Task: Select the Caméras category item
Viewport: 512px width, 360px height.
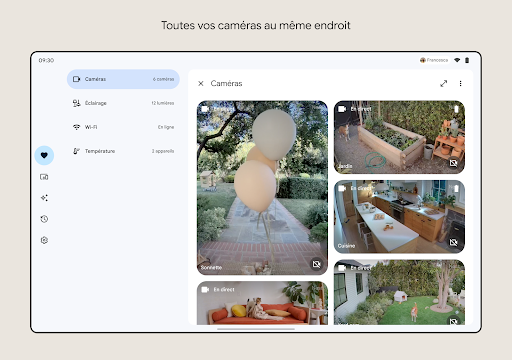Action: pos(123,79)
